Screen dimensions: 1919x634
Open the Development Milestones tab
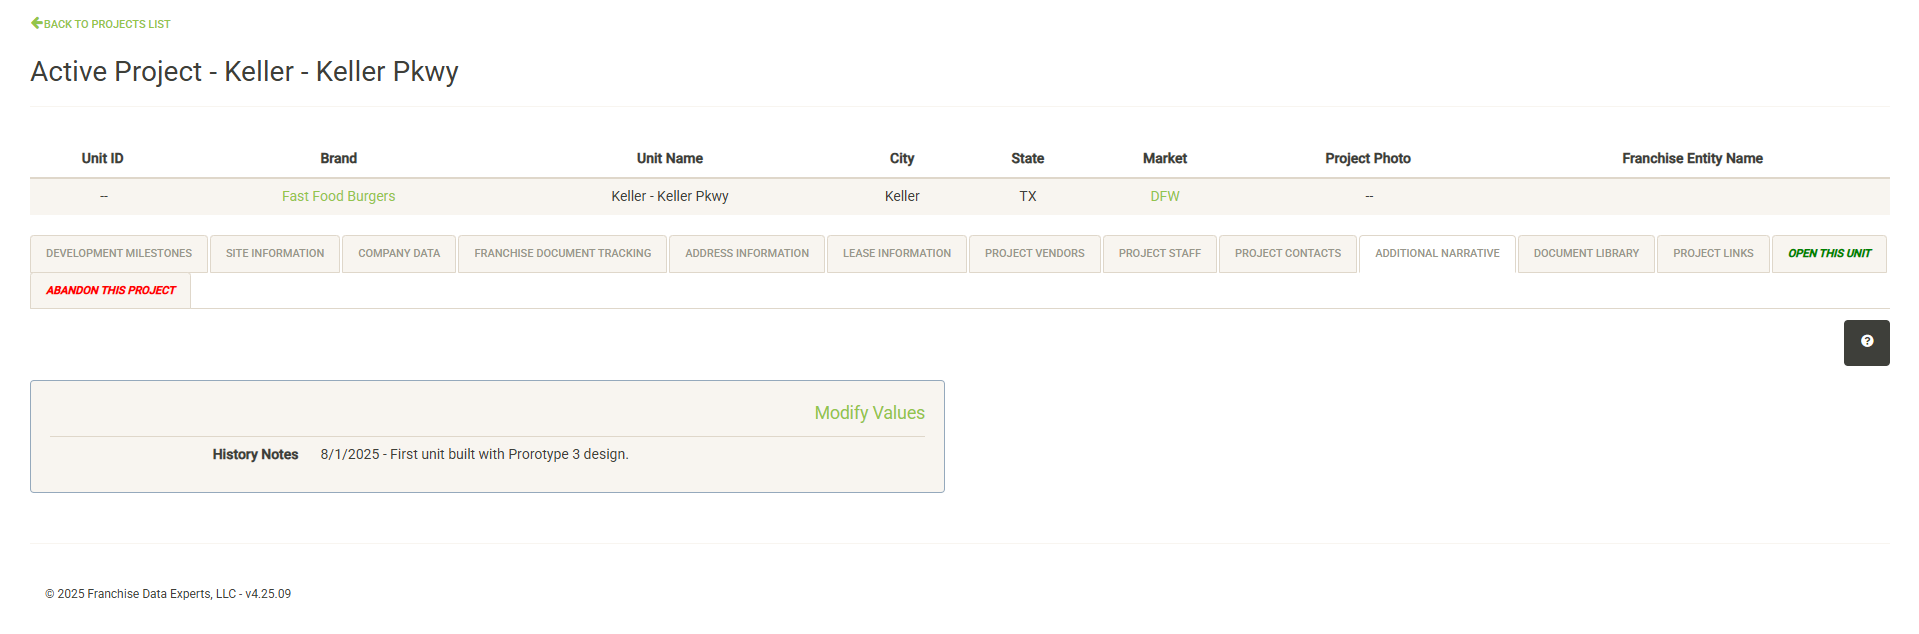click(119, 254)
